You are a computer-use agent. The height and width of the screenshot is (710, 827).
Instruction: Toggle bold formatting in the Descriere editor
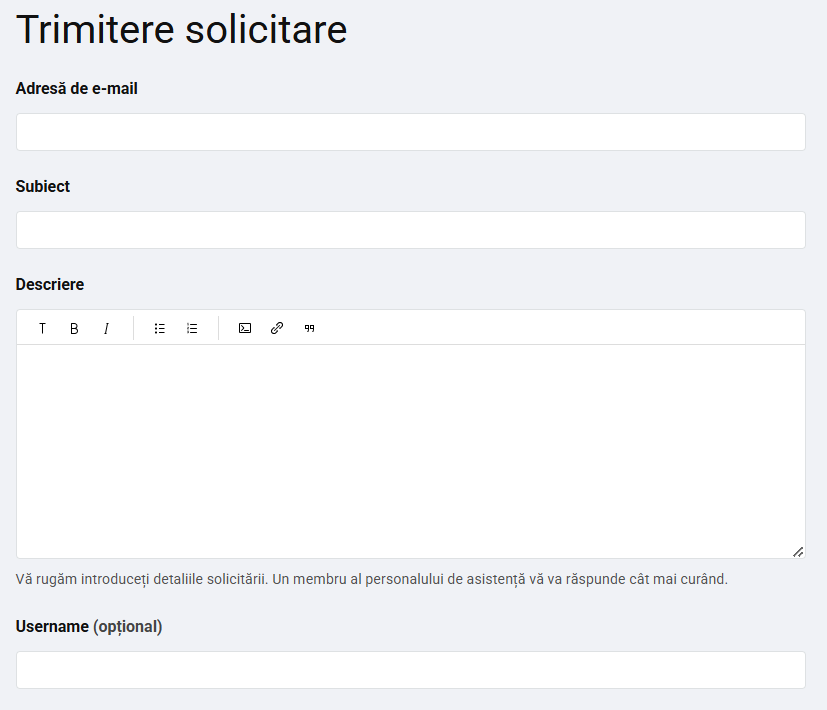click(74, 329)
